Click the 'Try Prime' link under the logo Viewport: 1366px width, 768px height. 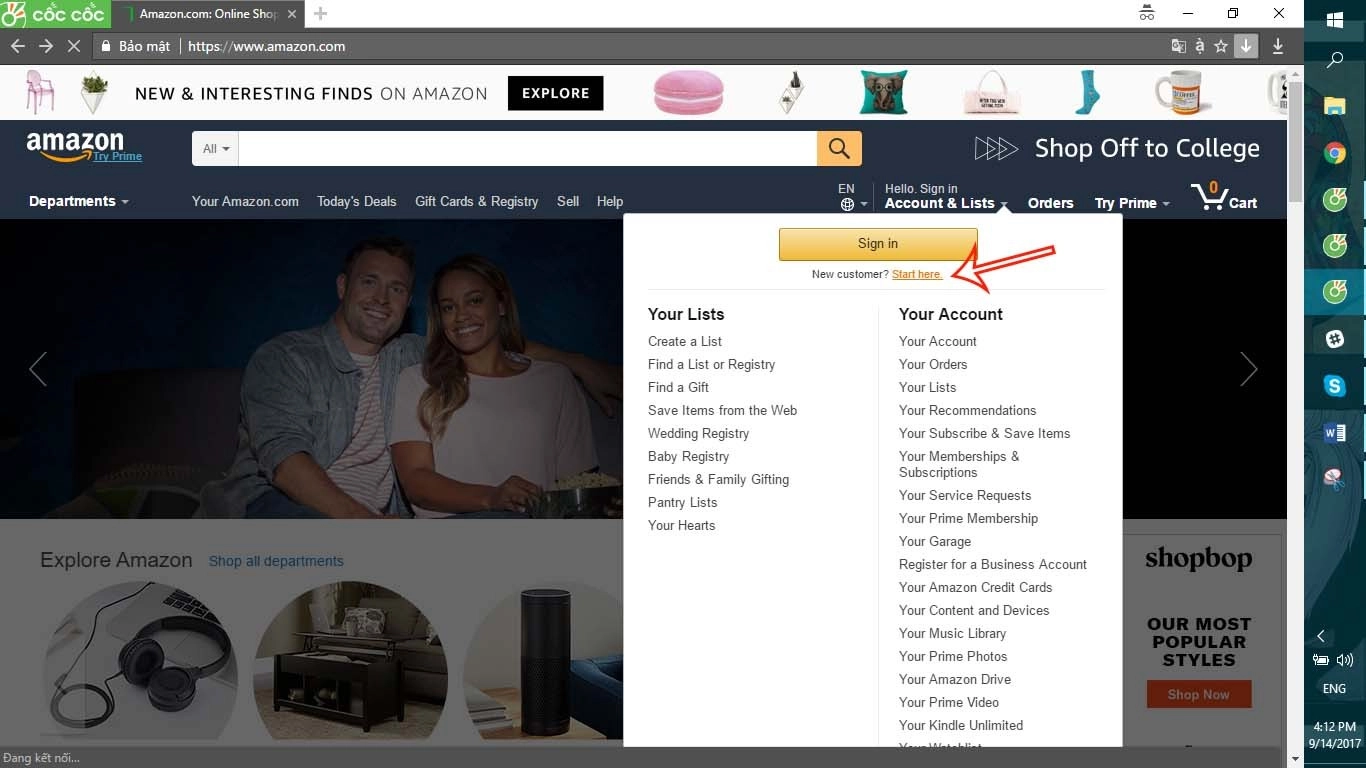tap(118, 156)
